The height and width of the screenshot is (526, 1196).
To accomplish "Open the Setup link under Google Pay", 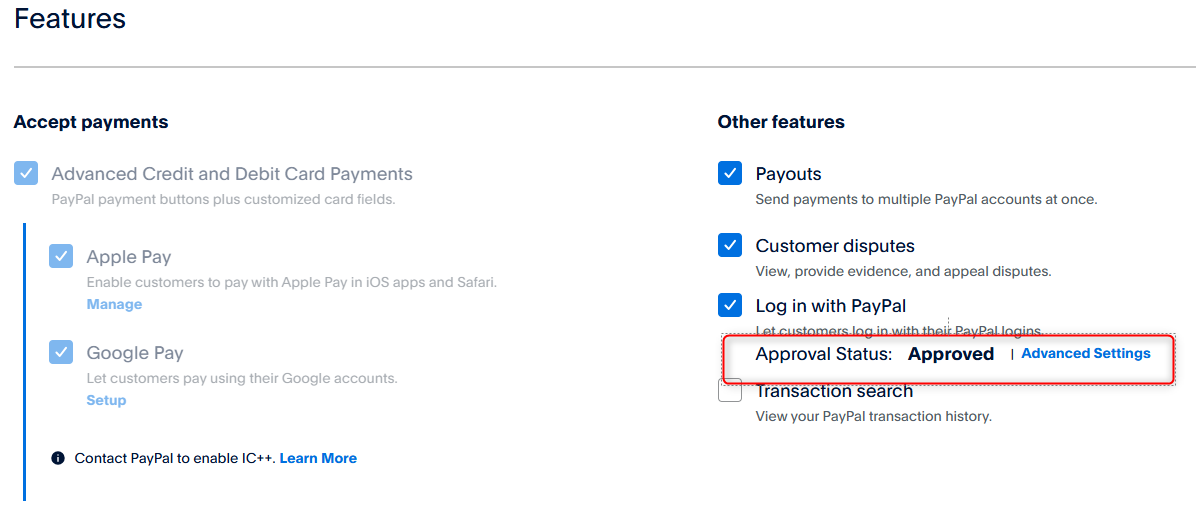I will pyautogui.click(x=106, y=400).
